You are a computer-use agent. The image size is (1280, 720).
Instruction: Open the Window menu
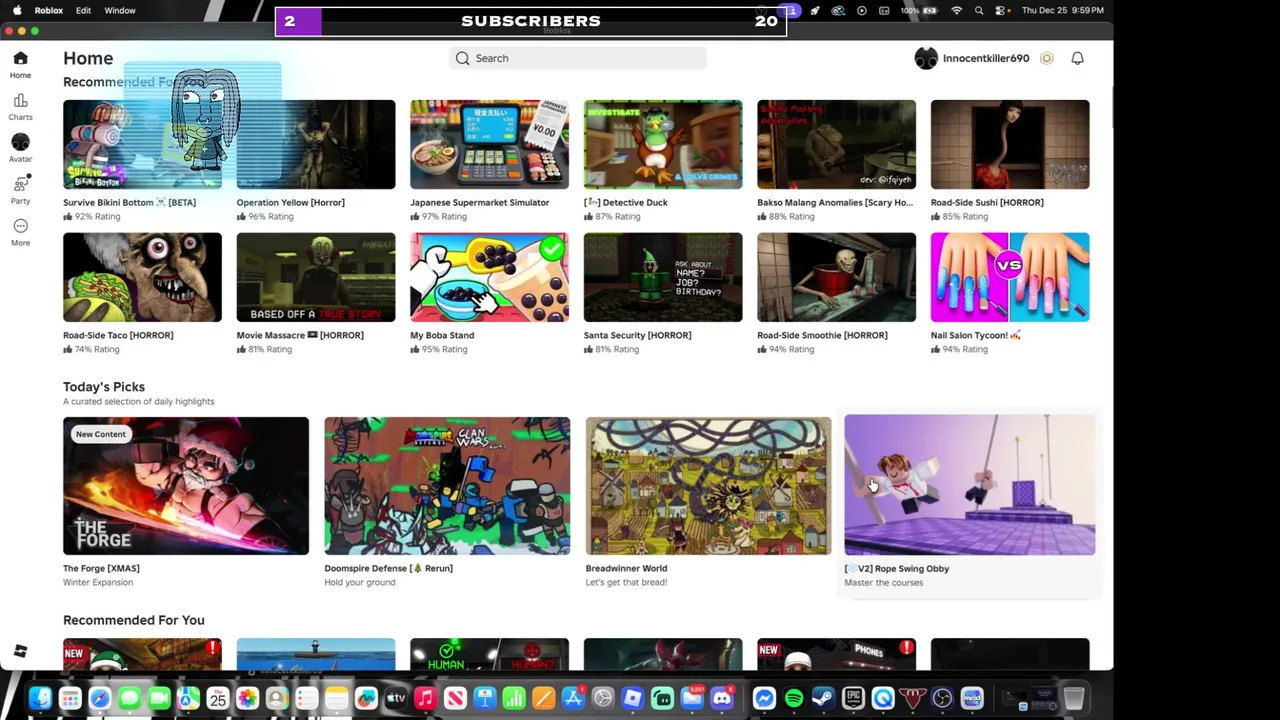pyautogui.click(x=120, y=10)
